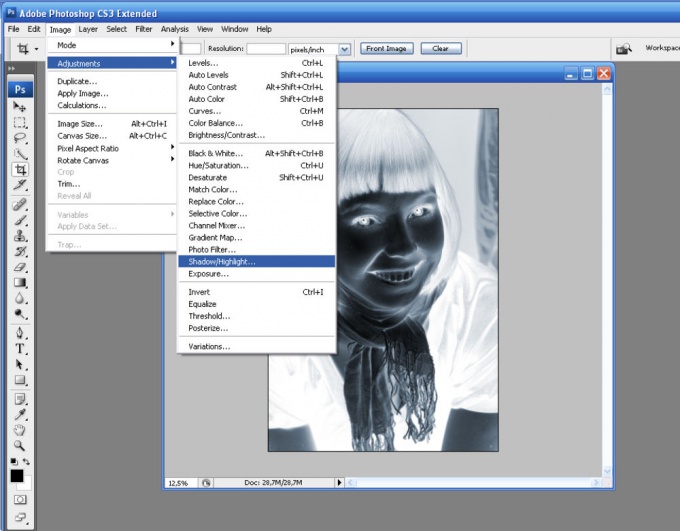Screen dimensions: 680x531
Task: Select the Eraser tool
Action: tap(20, 267)
